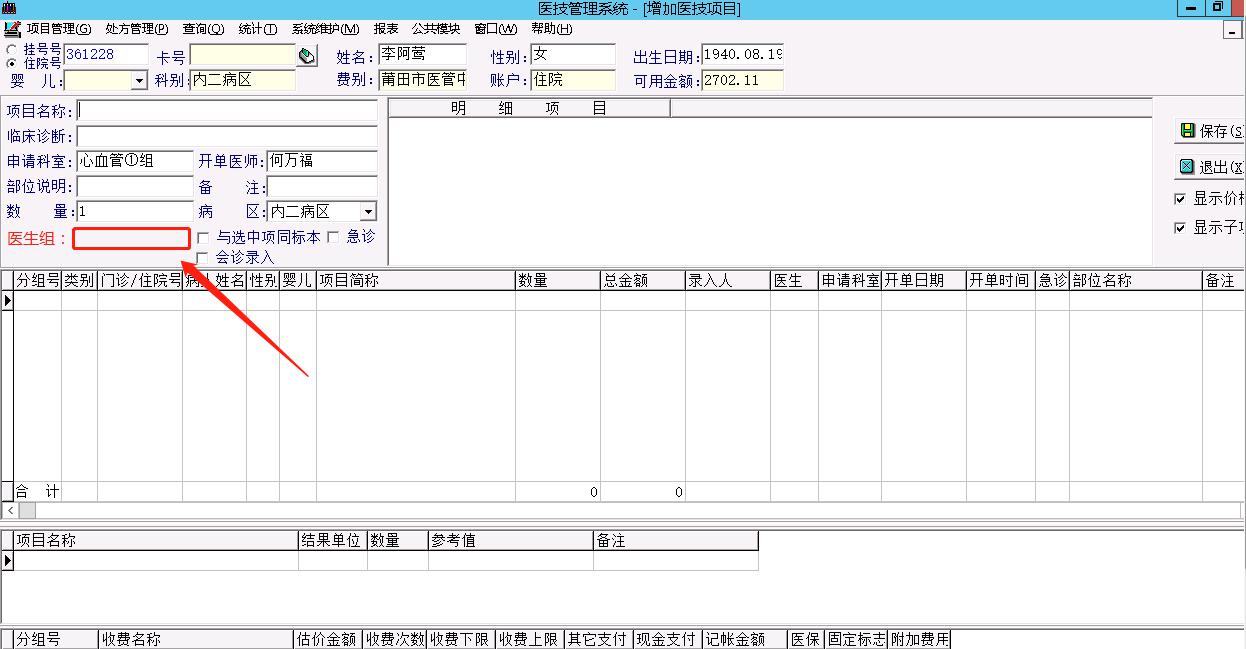Click the 项目简称 column header
This screenshot has height=649, width=1246.
click(x=416, y=281)
